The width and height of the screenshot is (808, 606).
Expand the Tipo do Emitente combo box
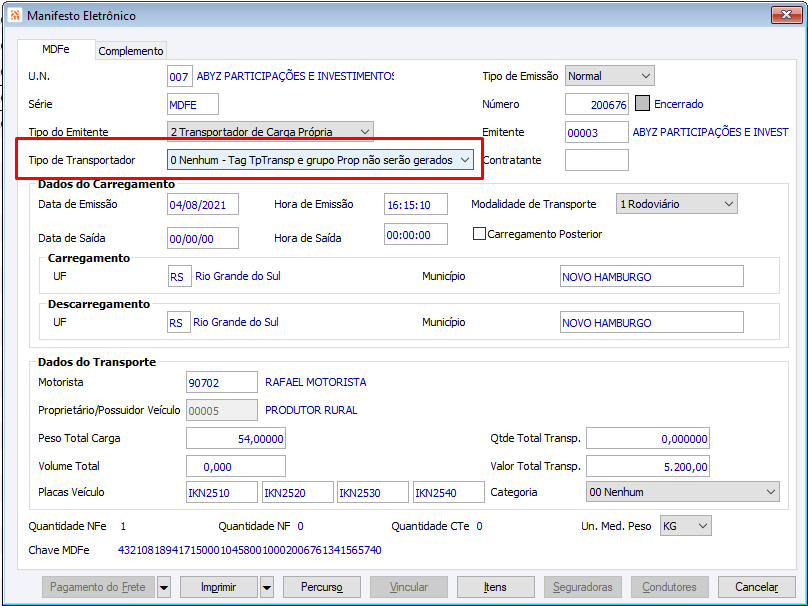coord(270,132)
